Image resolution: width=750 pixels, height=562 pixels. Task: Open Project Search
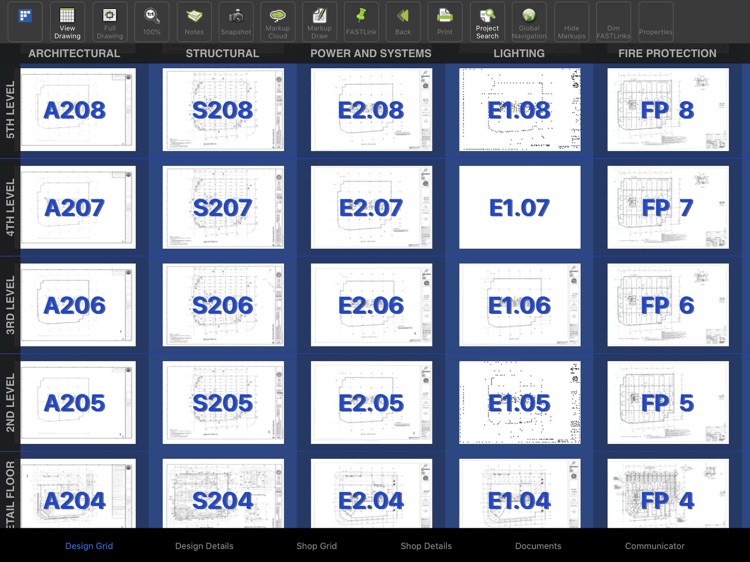(x=487, y=21)
